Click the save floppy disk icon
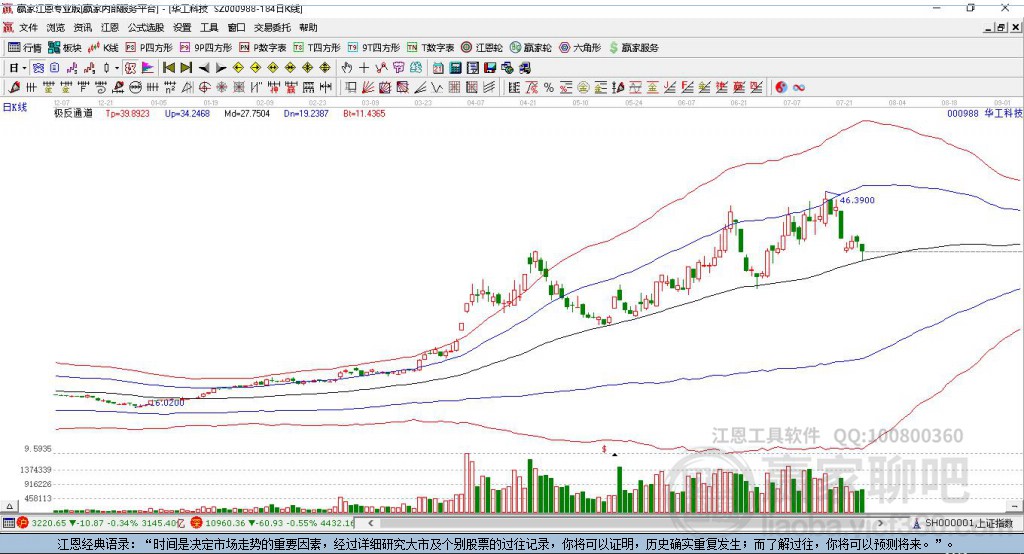This screenshot has height=554, width=1024. tap(490, 68)
